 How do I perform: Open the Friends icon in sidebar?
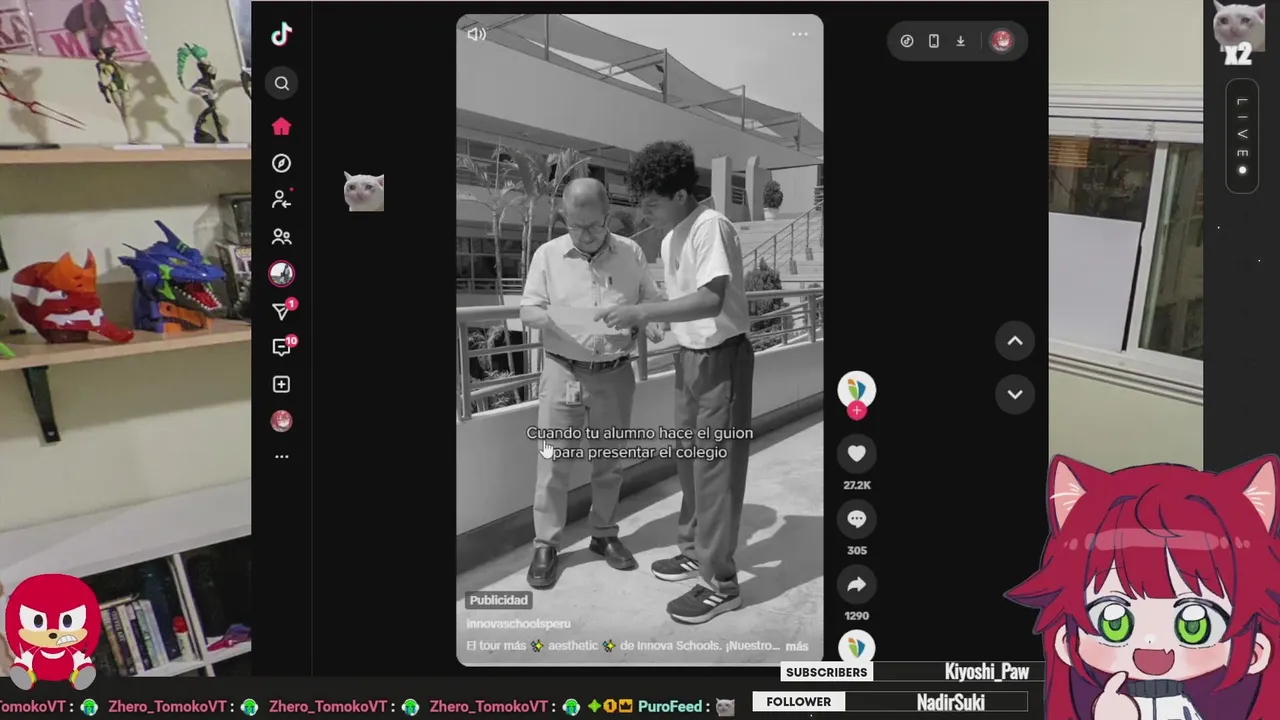coord(281,237)
